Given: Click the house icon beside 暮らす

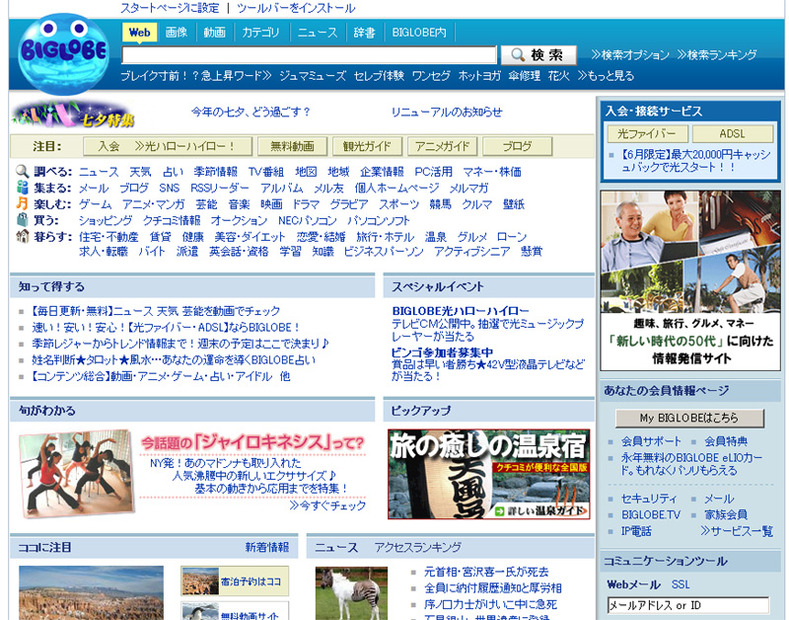Looking at the screenshot, I should (x=22, y=236).
